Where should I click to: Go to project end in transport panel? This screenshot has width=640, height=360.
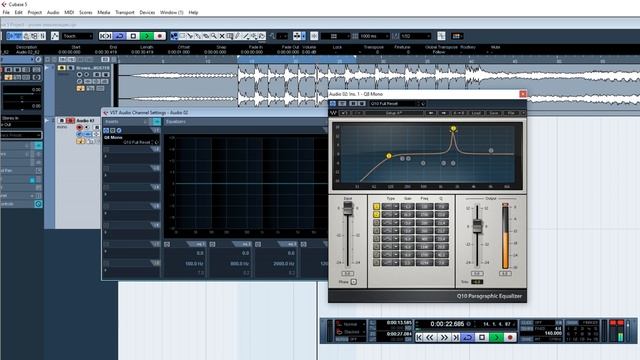coord(456,338)
